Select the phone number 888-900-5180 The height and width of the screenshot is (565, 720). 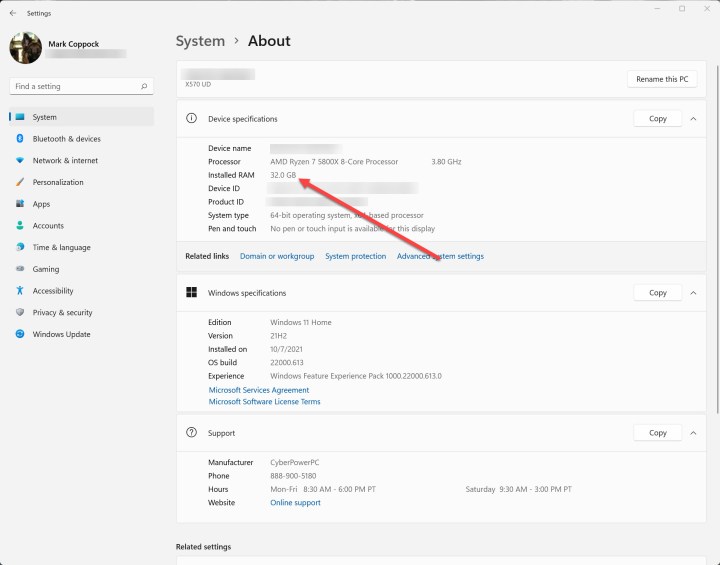point(293,476)
